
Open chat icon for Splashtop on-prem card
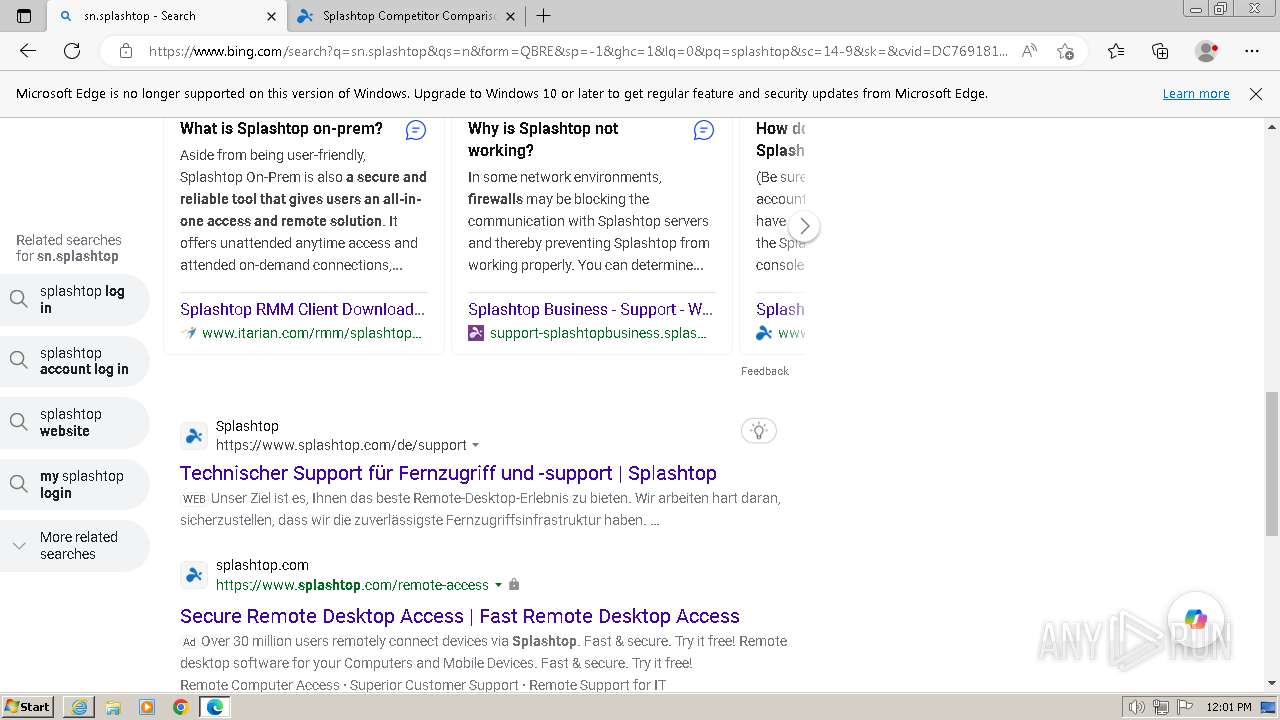[416, 130]
